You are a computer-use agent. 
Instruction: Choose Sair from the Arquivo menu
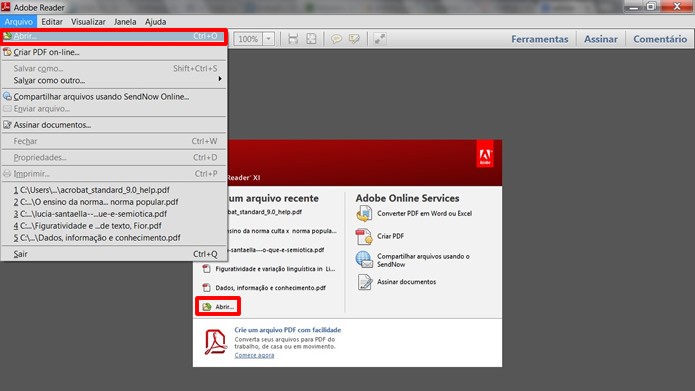click(x=114, y=254)
